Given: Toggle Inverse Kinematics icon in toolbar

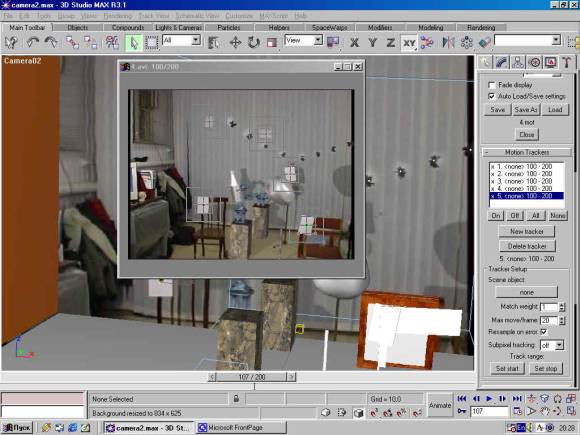Looking at the screenshot, I should 427,43.
